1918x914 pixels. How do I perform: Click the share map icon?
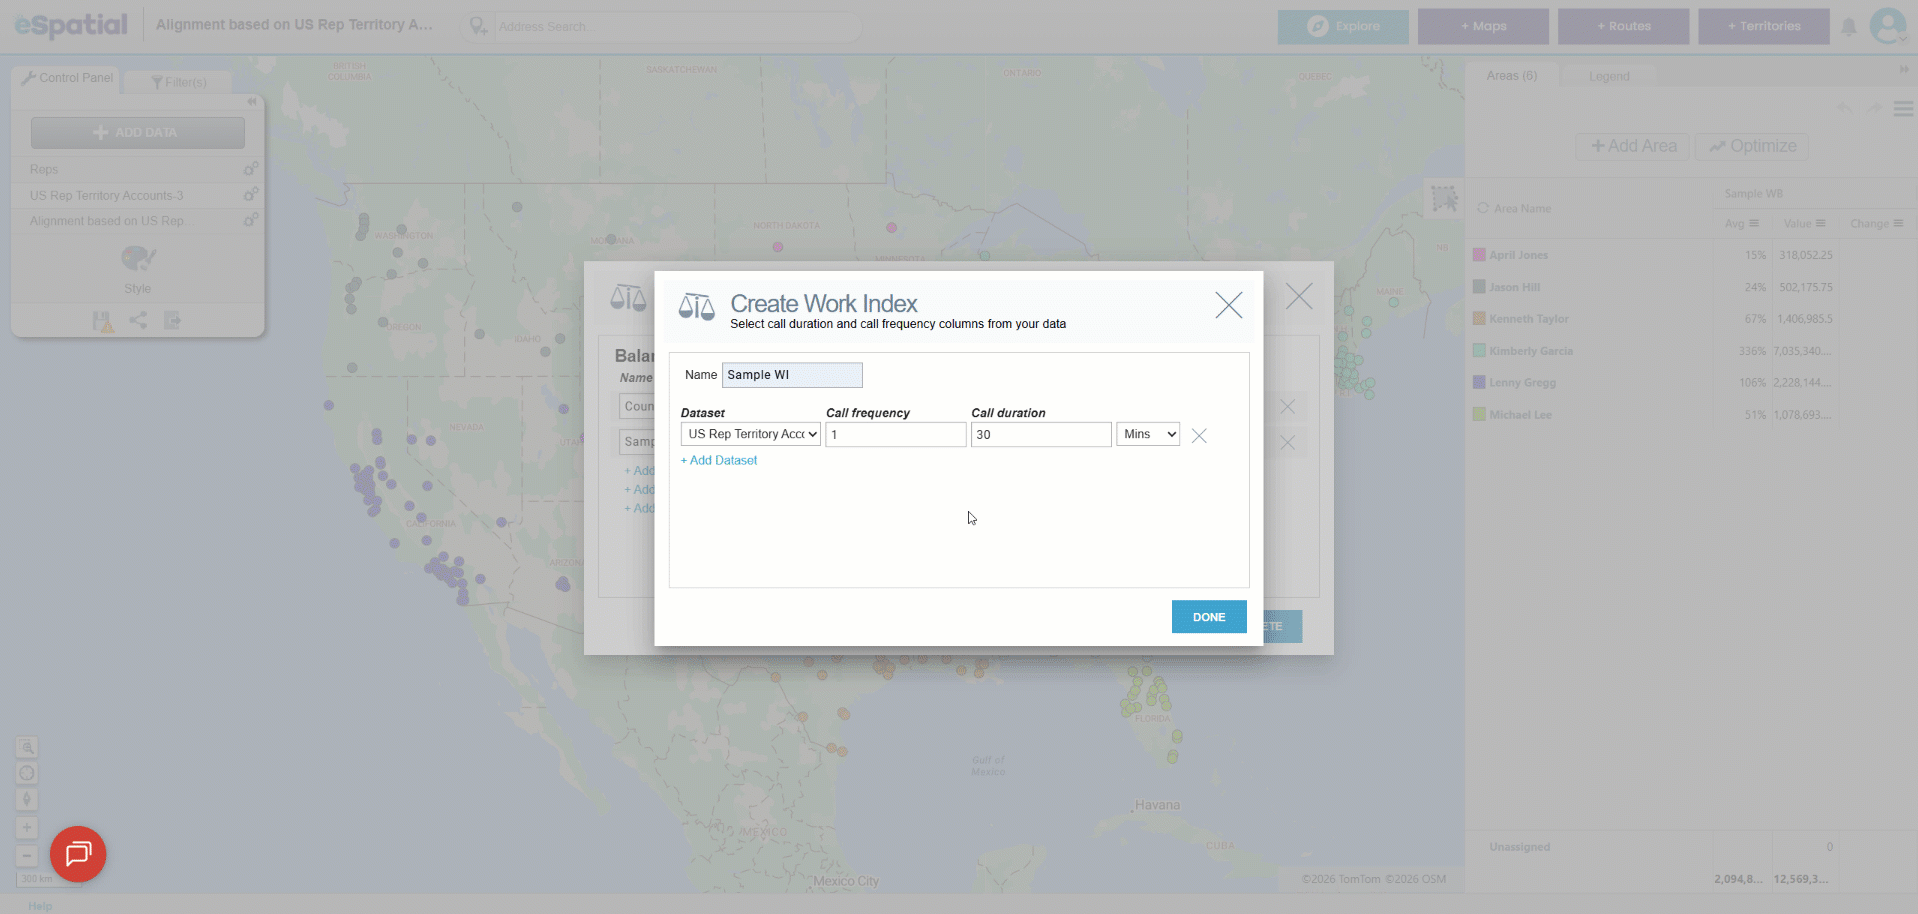click(138, 320)
